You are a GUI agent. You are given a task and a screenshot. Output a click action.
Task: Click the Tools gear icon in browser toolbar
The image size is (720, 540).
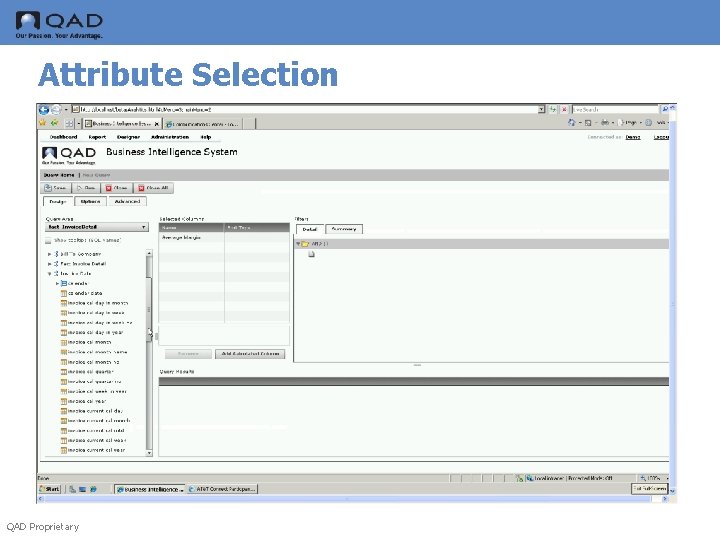(648, 123)
